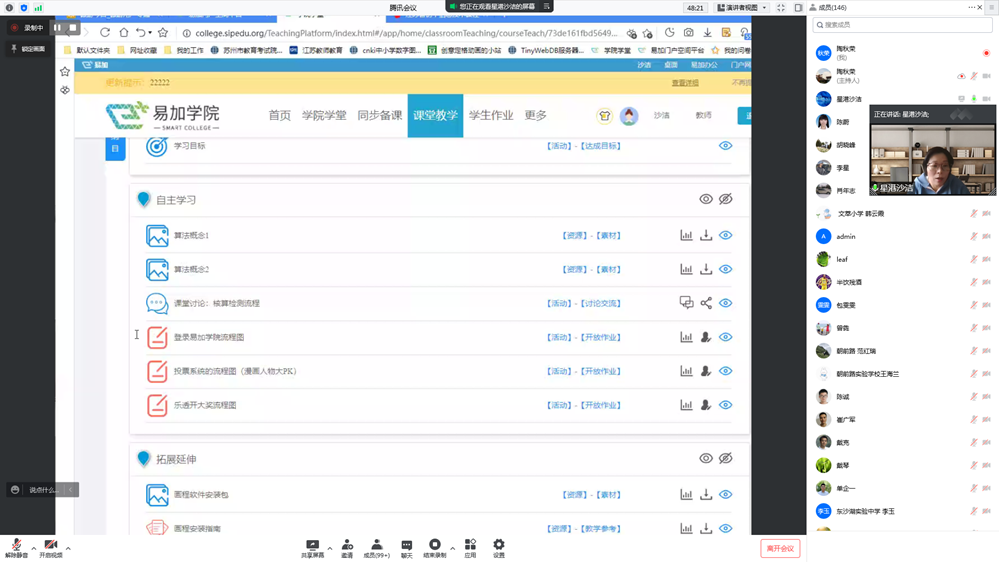The height and width of the screenshot is (562, 999).
Task: Unmute microphone in the meeting toolbar
Action: pos(17,547)
